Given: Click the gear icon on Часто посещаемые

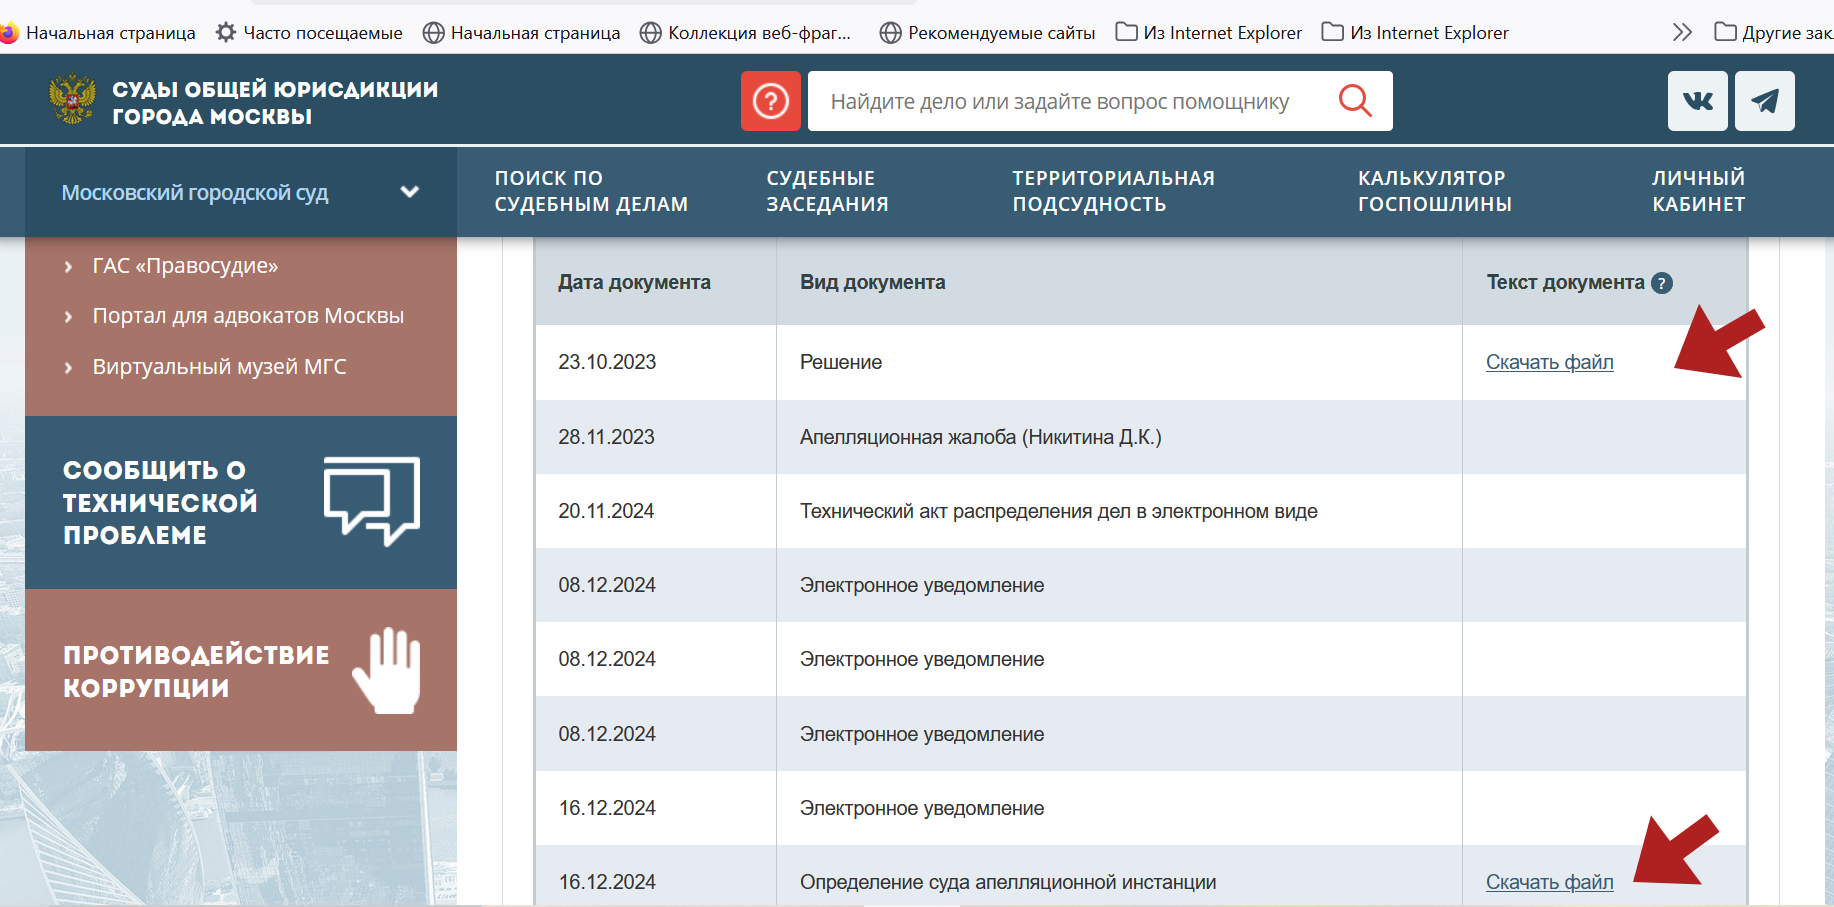Looking at the screenshot, I should pos(224,31).
